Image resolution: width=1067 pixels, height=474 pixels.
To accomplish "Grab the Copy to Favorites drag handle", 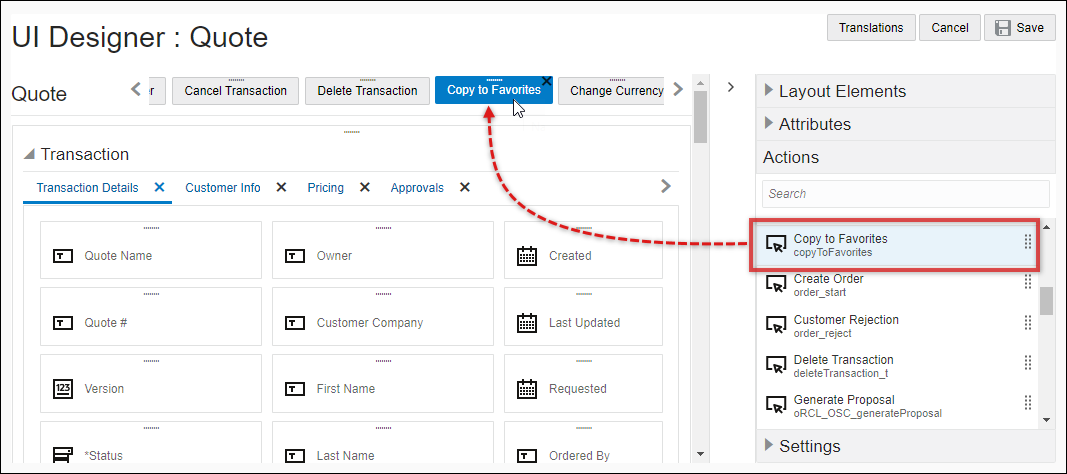I will 1028,242.
